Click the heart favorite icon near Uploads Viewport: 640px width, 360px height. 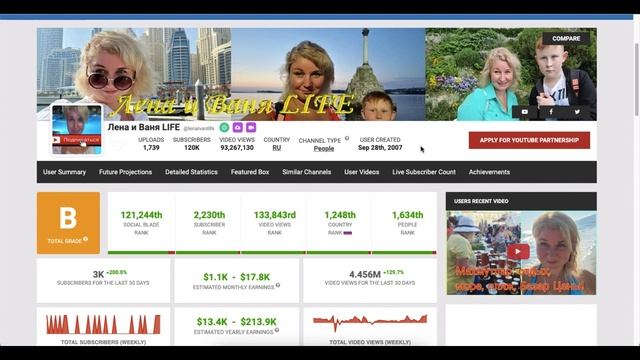pos(118,144)
